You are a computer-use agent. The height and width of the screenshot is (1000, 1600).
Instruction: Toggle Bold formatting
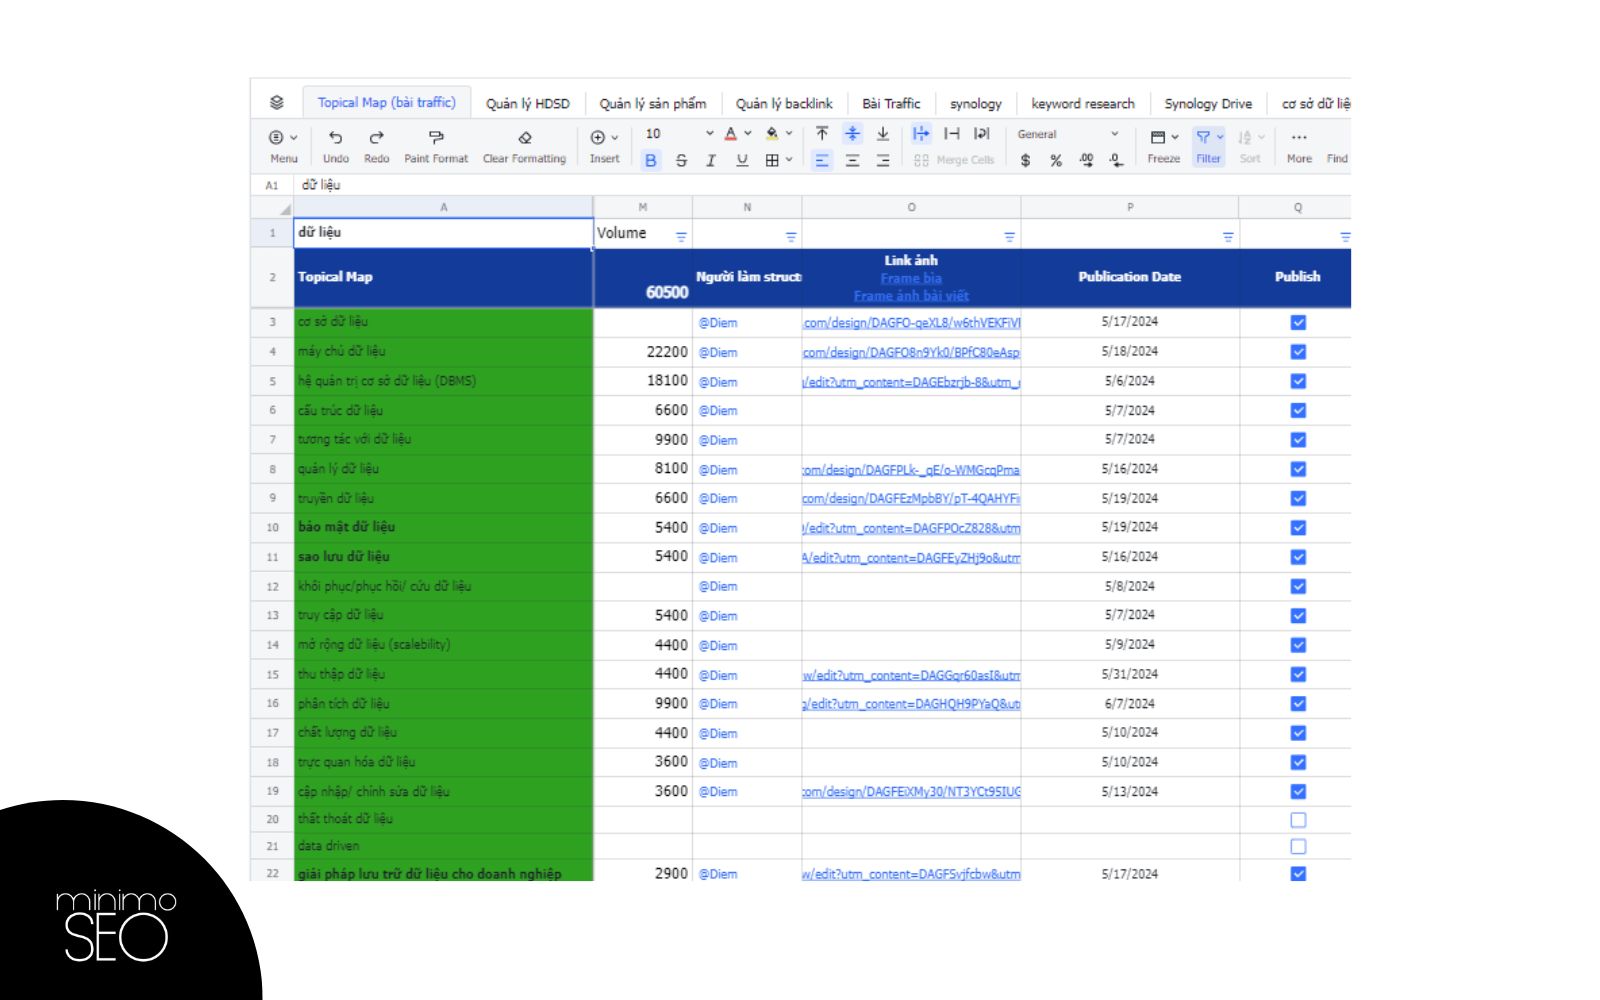(x=651, y=160)
